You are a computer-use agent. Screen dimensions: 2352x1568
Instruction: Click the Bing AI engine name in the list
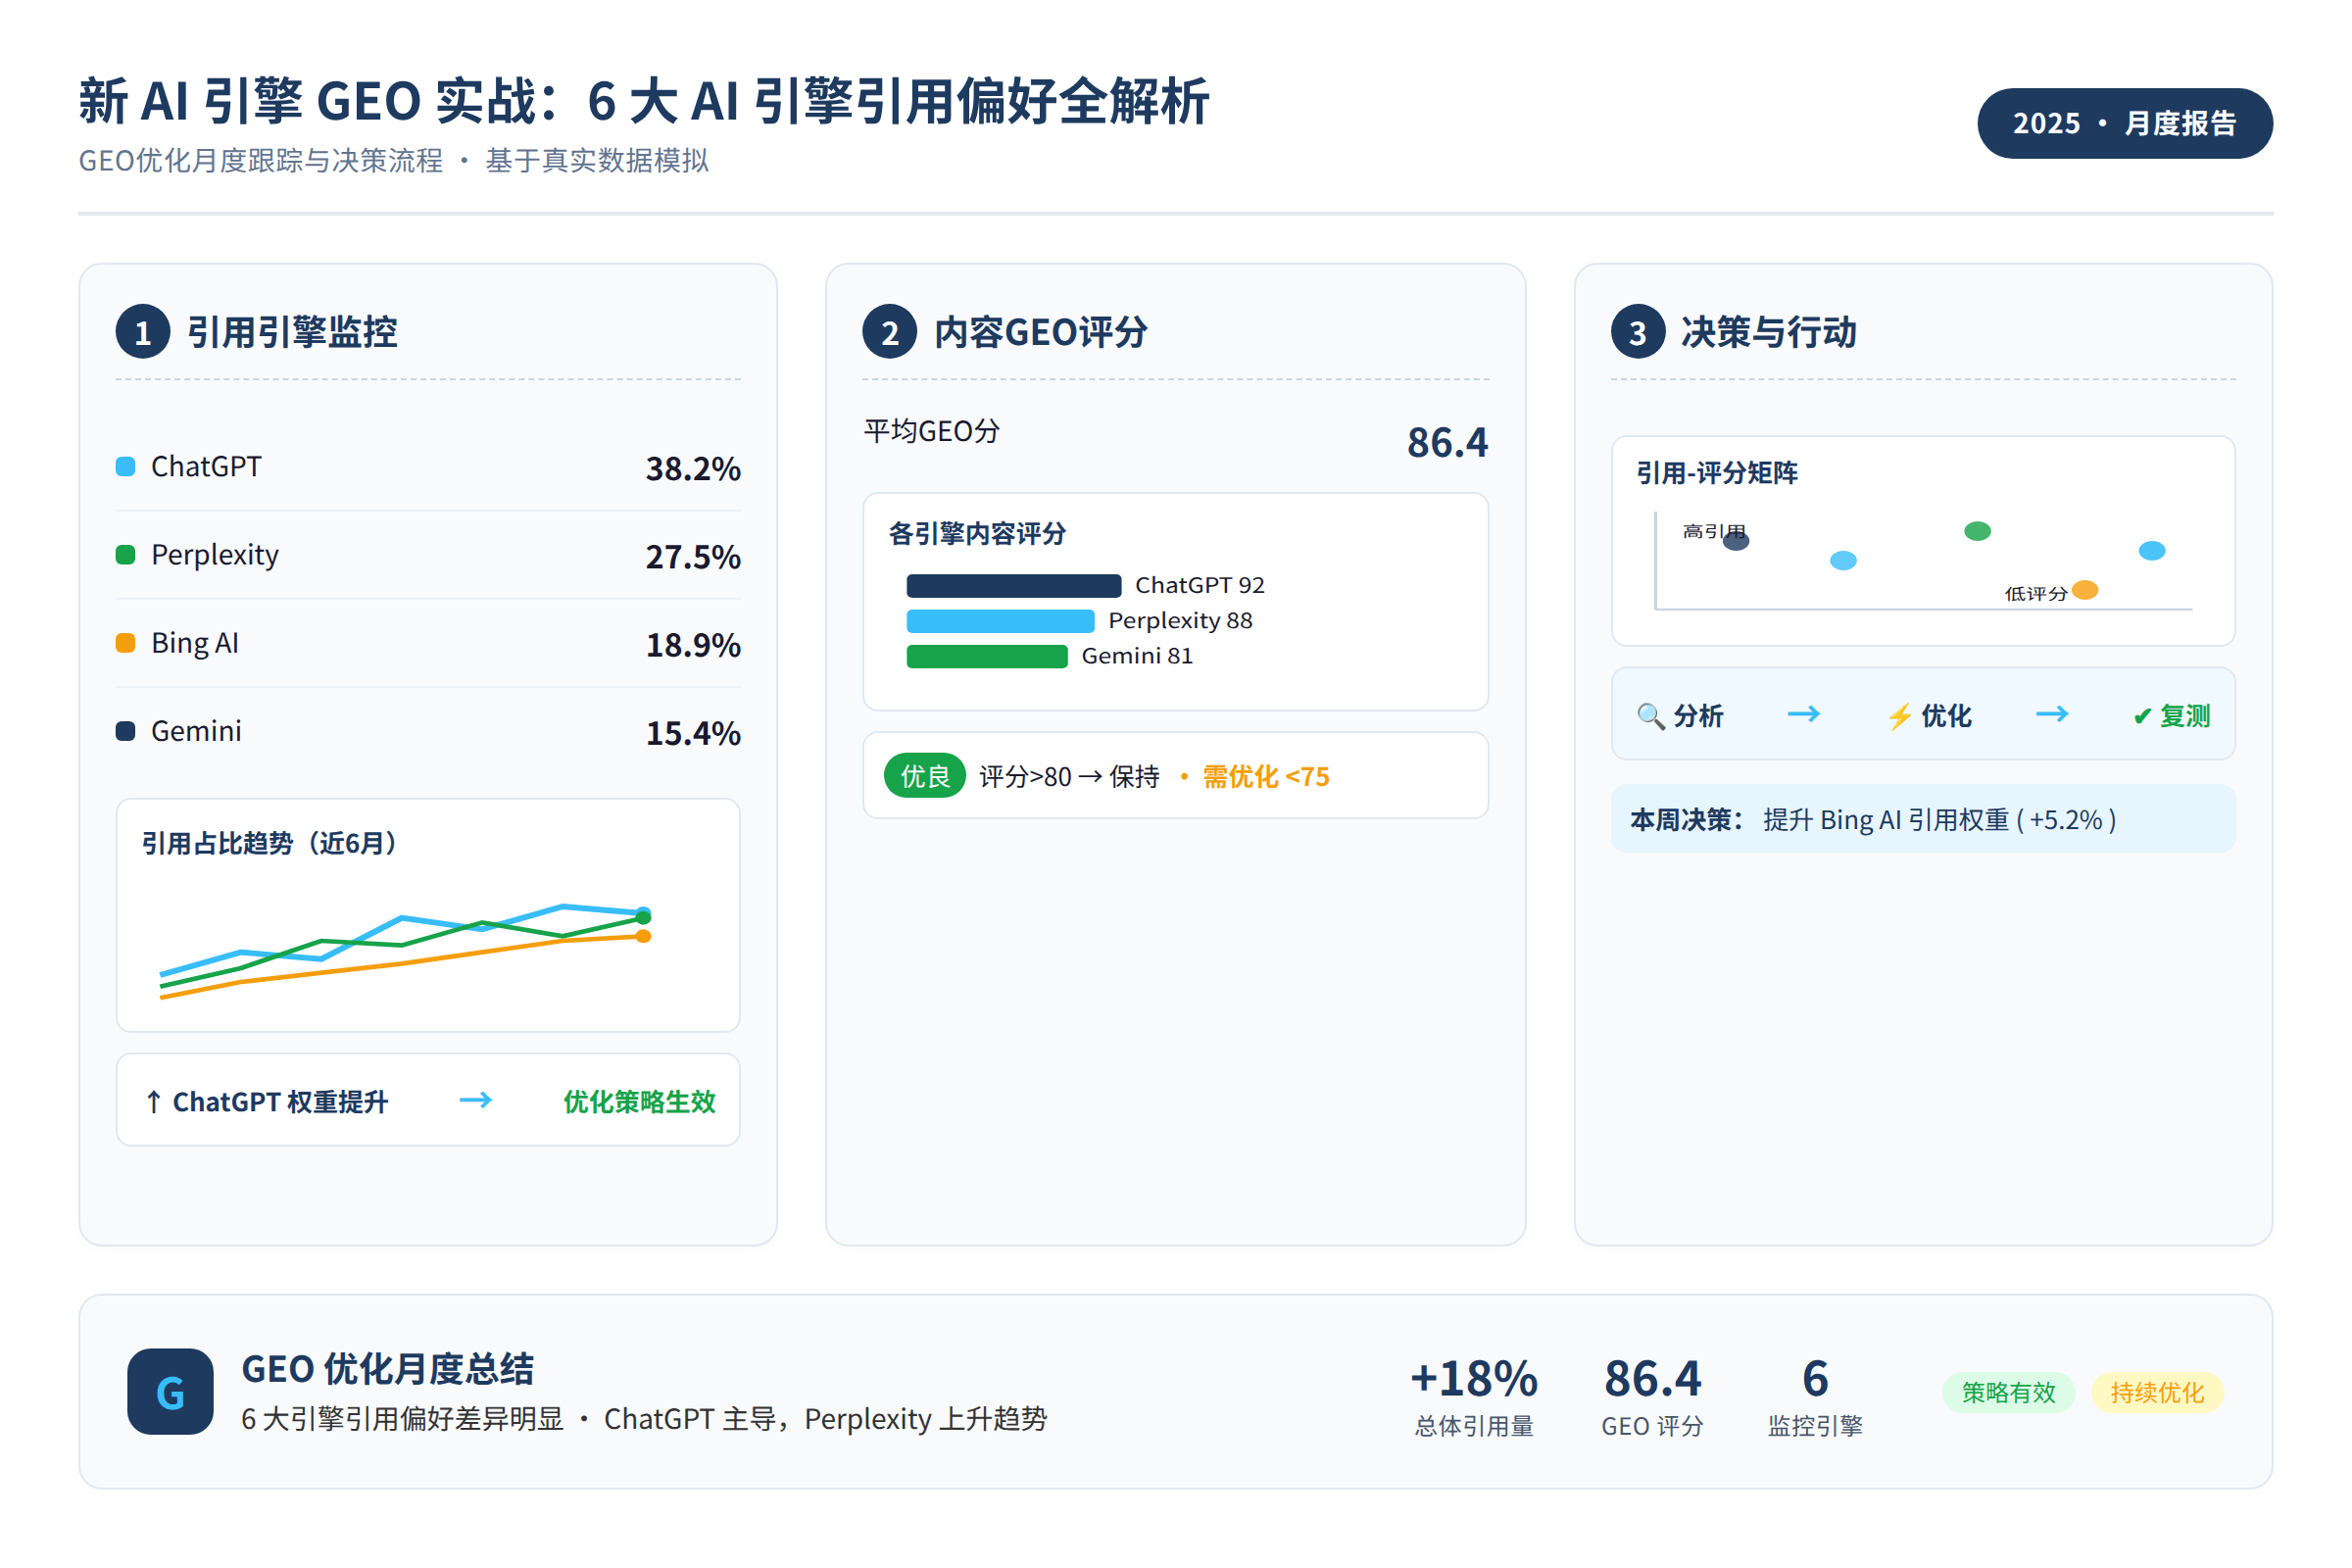195,643
